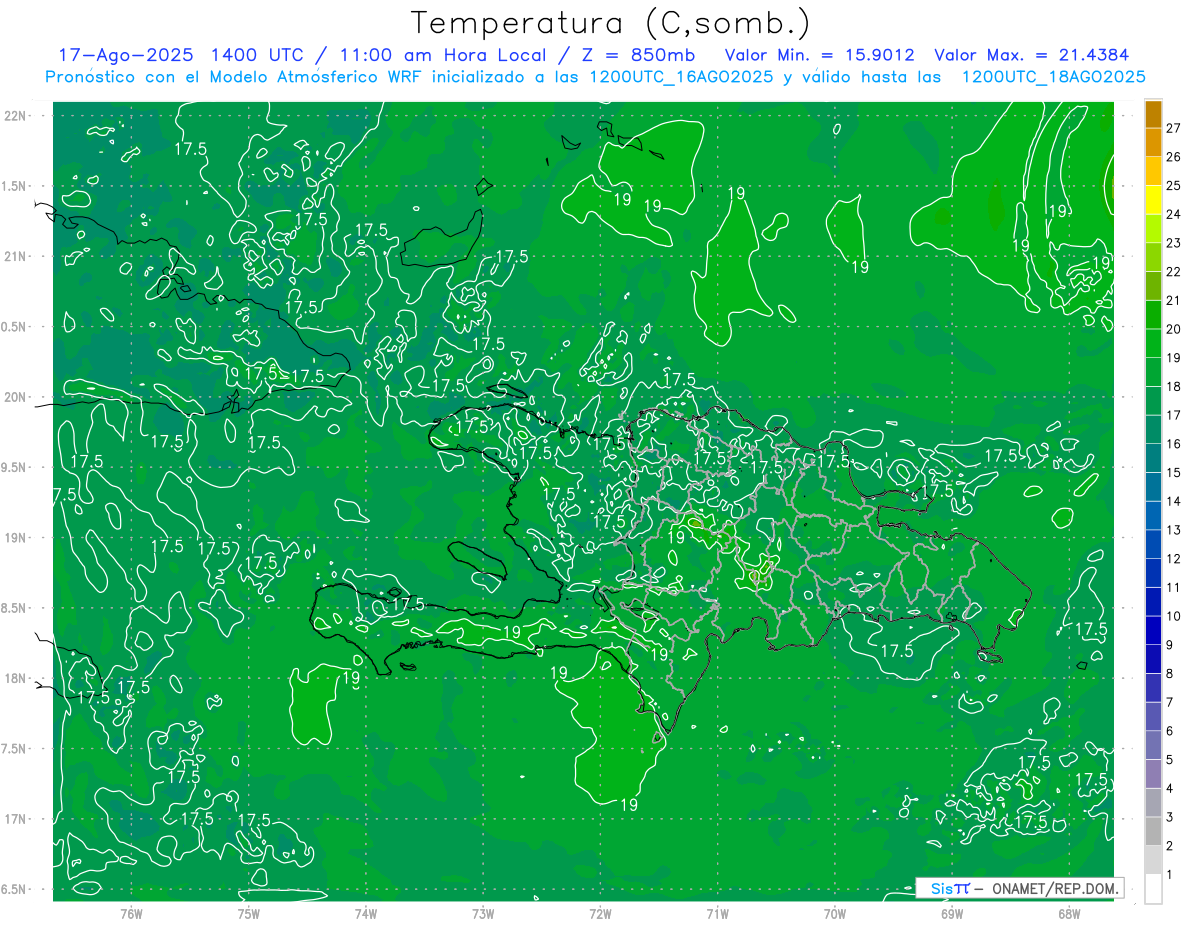Click the "20N" latitude axis label
Viewport: 1200px width, 927px height.
(16, 397)
